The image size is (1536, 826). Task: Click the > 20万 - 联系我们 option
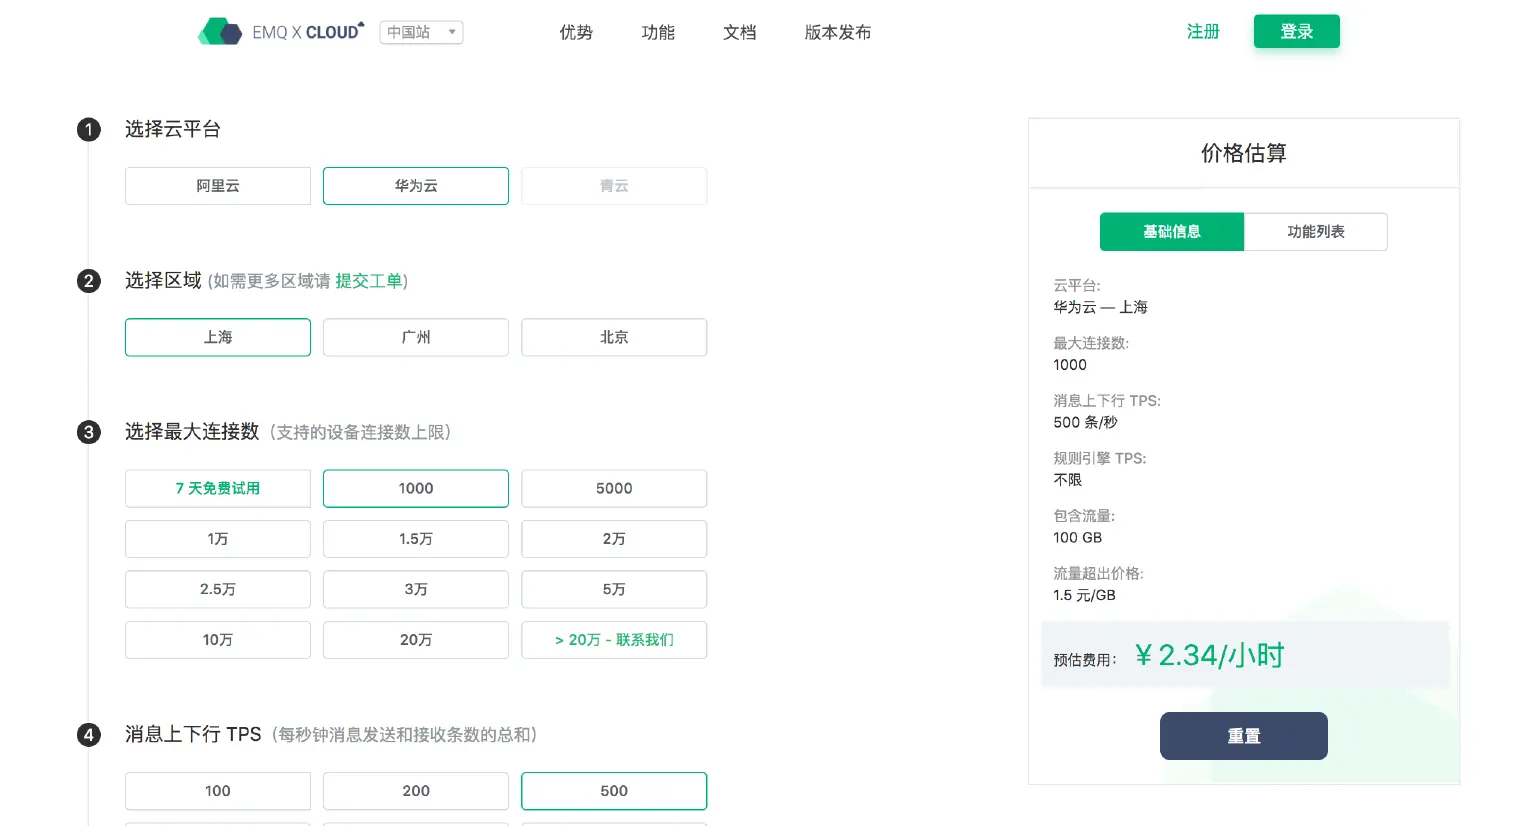(x=613, y=639)
